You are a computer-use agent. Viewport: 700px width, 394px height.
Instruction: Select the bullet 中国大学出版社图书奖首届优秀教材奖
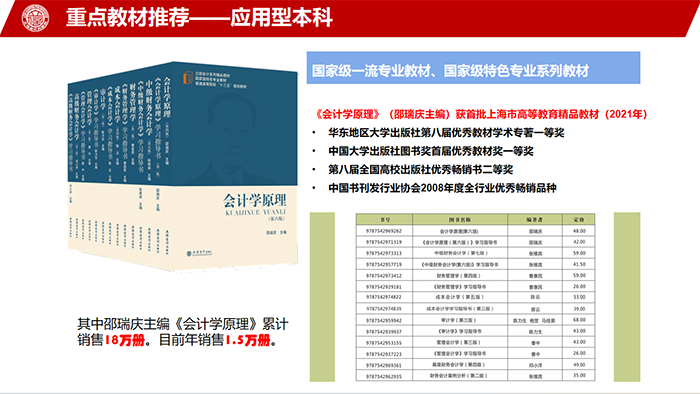pyautogui.click(x=431, y=151)
